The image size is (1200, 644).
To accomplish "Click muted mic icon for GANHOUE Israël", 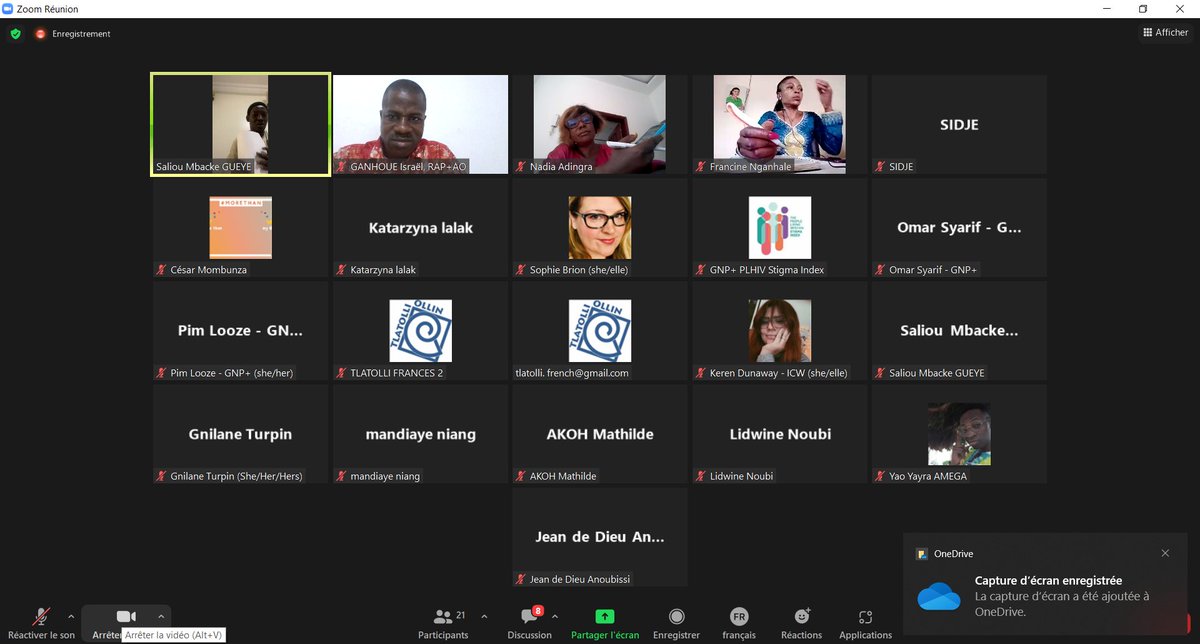I will [341, 167].
